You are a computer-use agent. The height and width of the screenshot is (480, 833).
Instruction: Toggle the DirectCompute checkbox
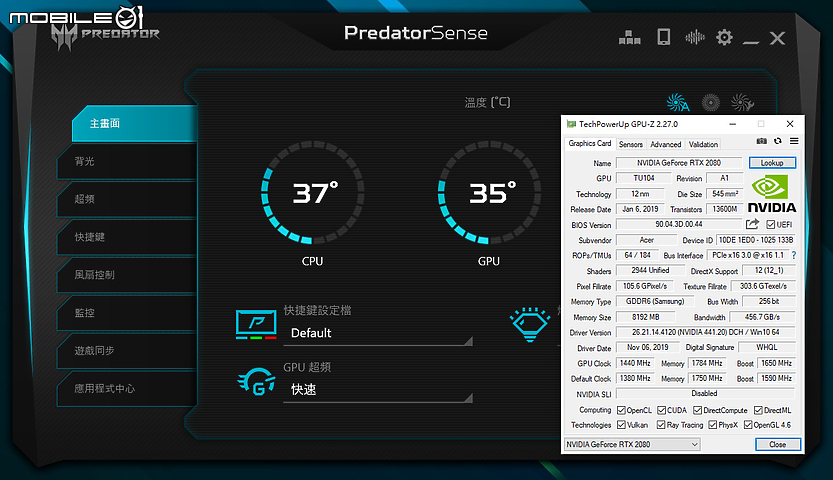coord(698,410)
